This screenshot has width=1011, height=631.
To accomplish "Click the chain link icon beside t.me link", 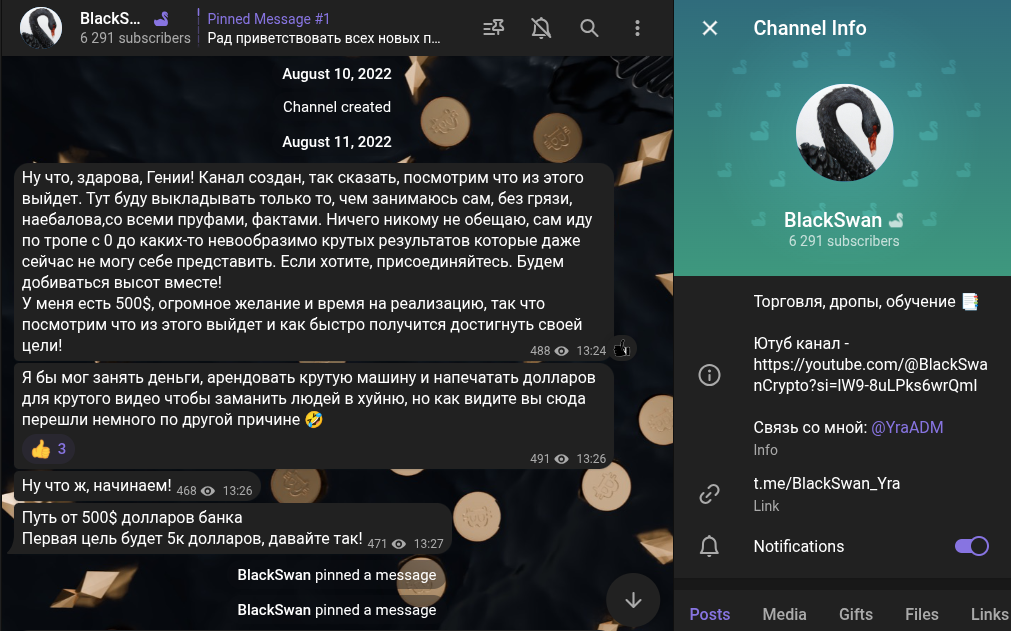I will (x=709, y=494).
